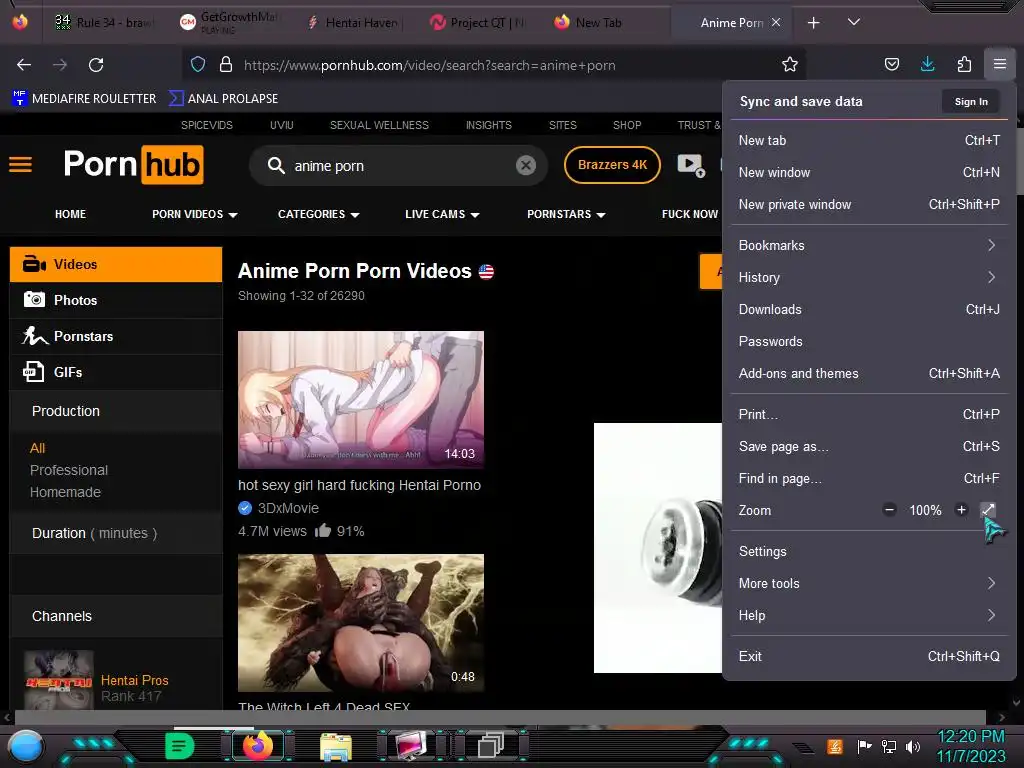
Task: Open the Categories nav dropdown
Action: click(319, 214)
